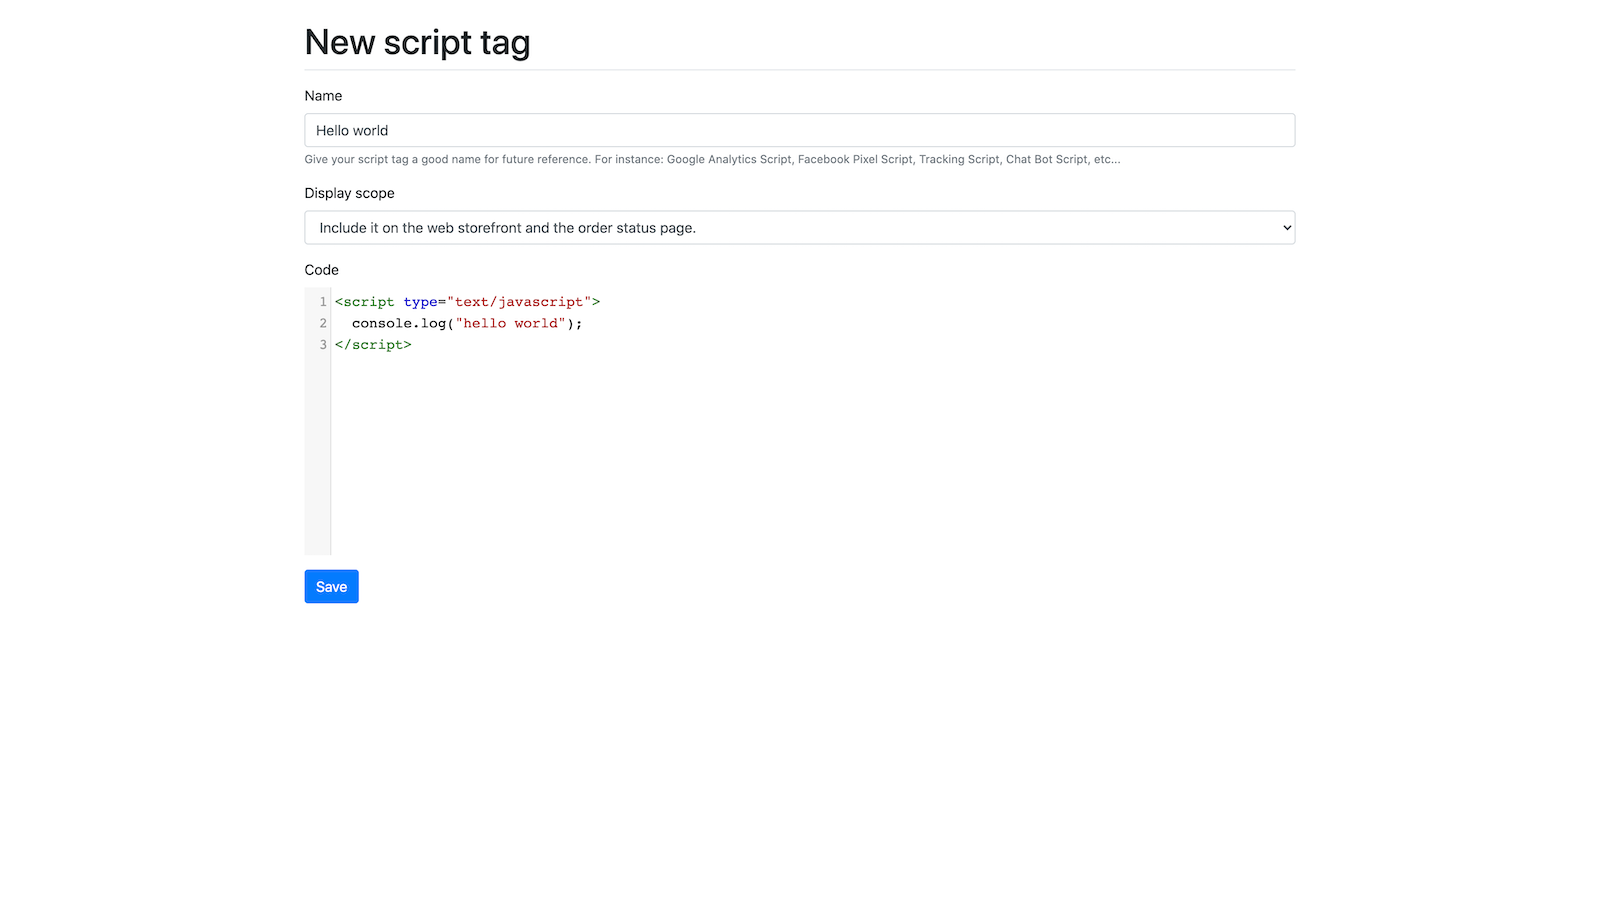Viewport: 1600px width, 900px height.
Task: Click the Code section label
Action: pos(321,269)
